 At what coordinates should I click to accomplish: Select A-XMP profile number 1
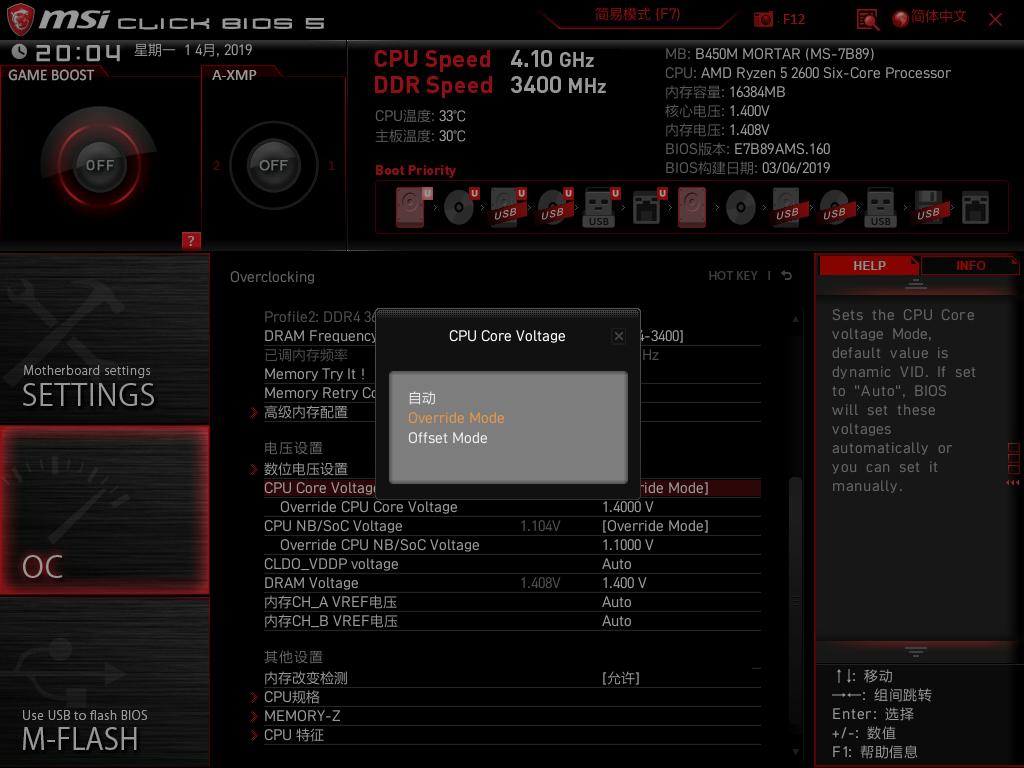(331, 166)
